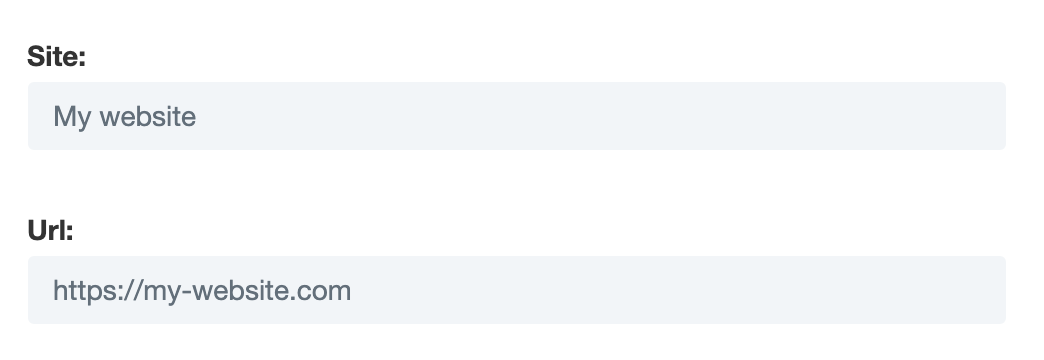Click the https://my-website.com placeholder text

(x=202, y=291)
